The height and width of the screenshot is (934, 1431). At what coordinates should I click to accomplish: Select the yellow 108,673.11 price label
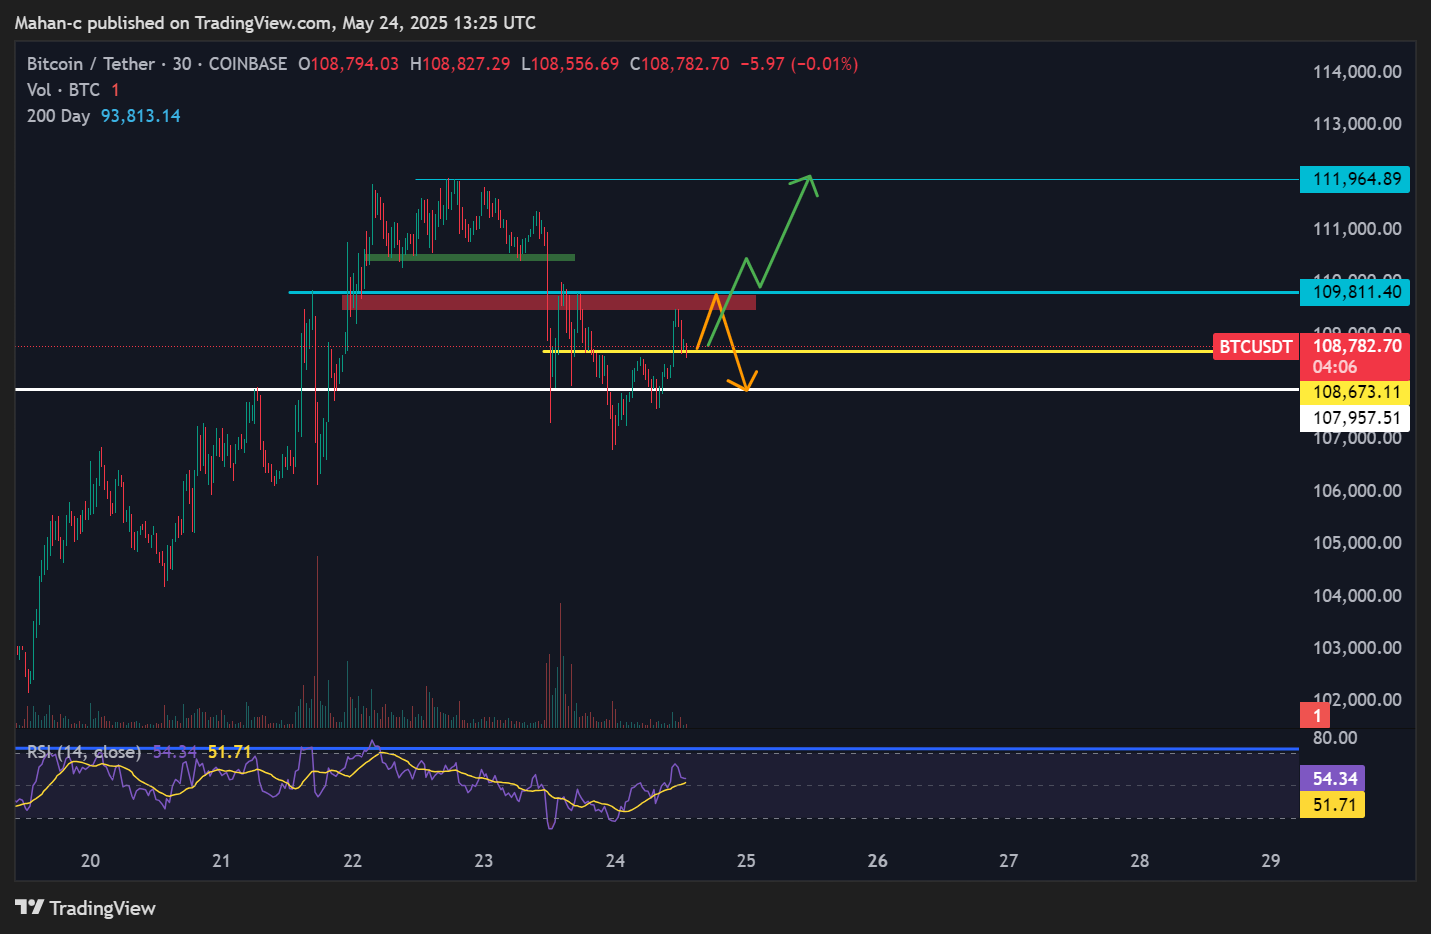[x=1355, y=392]
